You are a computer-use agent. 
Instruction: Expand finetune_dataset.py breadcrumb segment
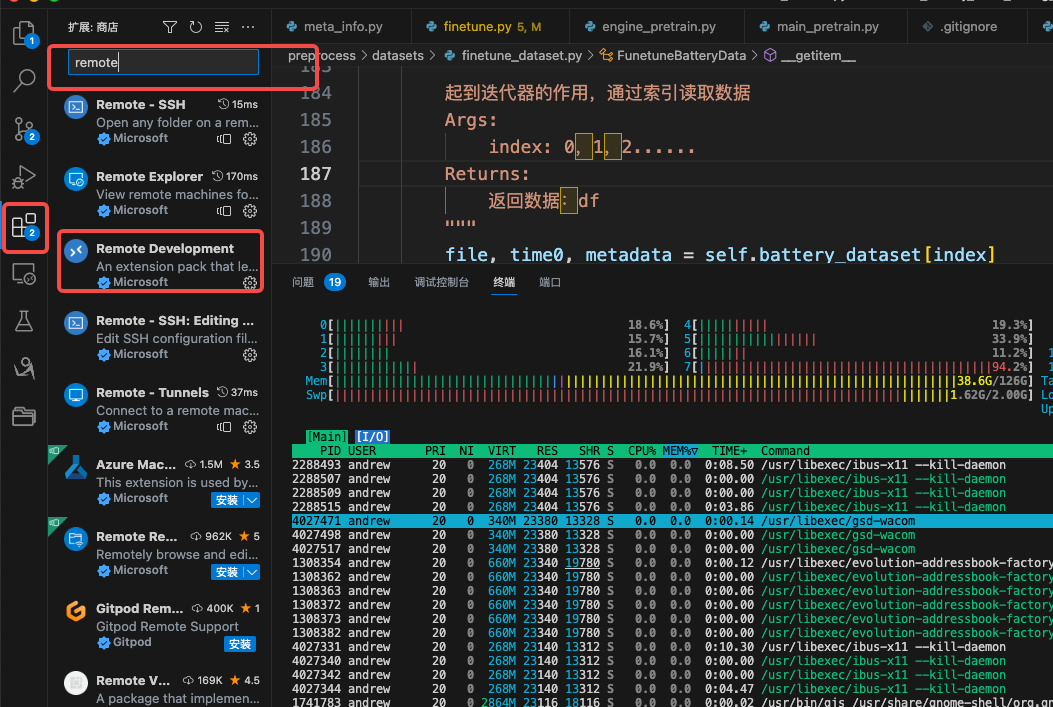pyautogui.click(x=521, y=56)
